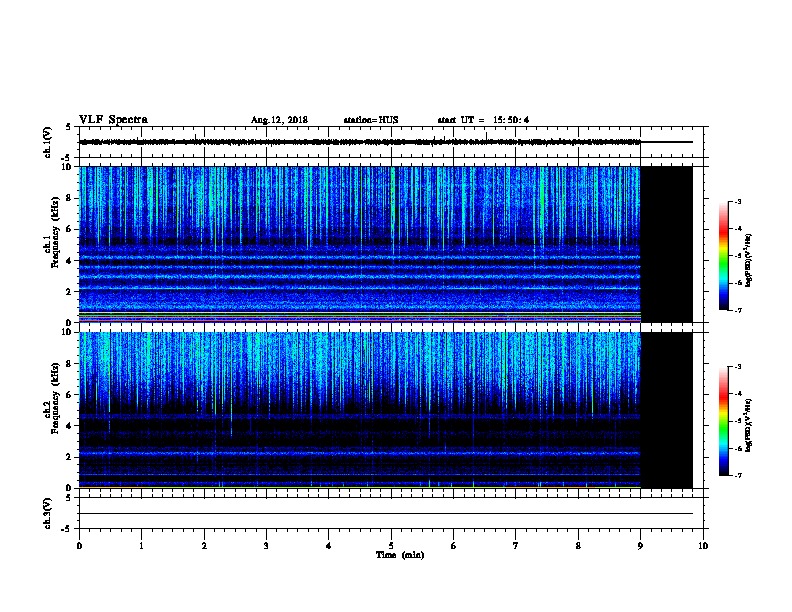Click the ch.2 color scale log(PSD) units label
Image resolution: width=792 pixels, height=612 pixels.
[x=749, y=425]
